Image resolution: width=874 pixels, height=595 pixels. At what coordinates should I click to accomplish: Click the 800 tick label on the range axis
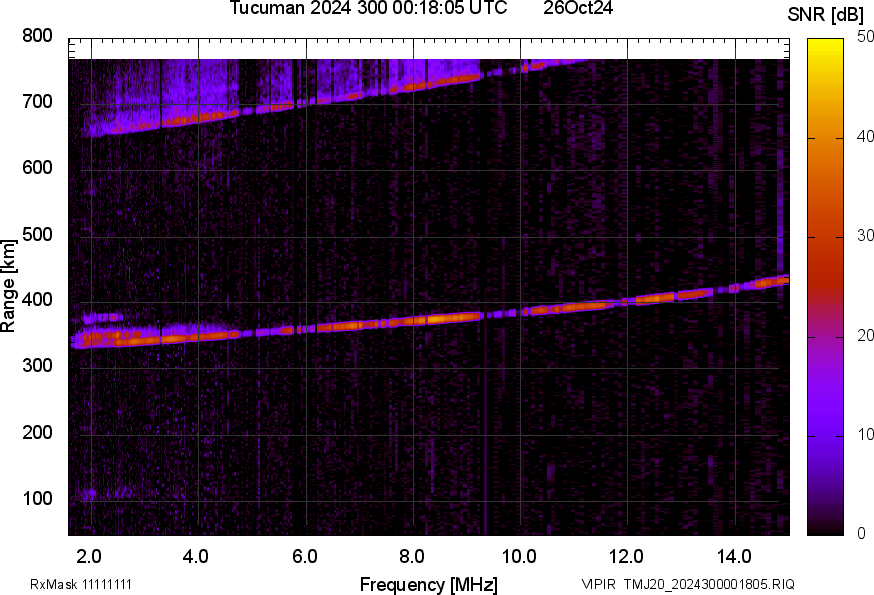(x=38, y=37)
